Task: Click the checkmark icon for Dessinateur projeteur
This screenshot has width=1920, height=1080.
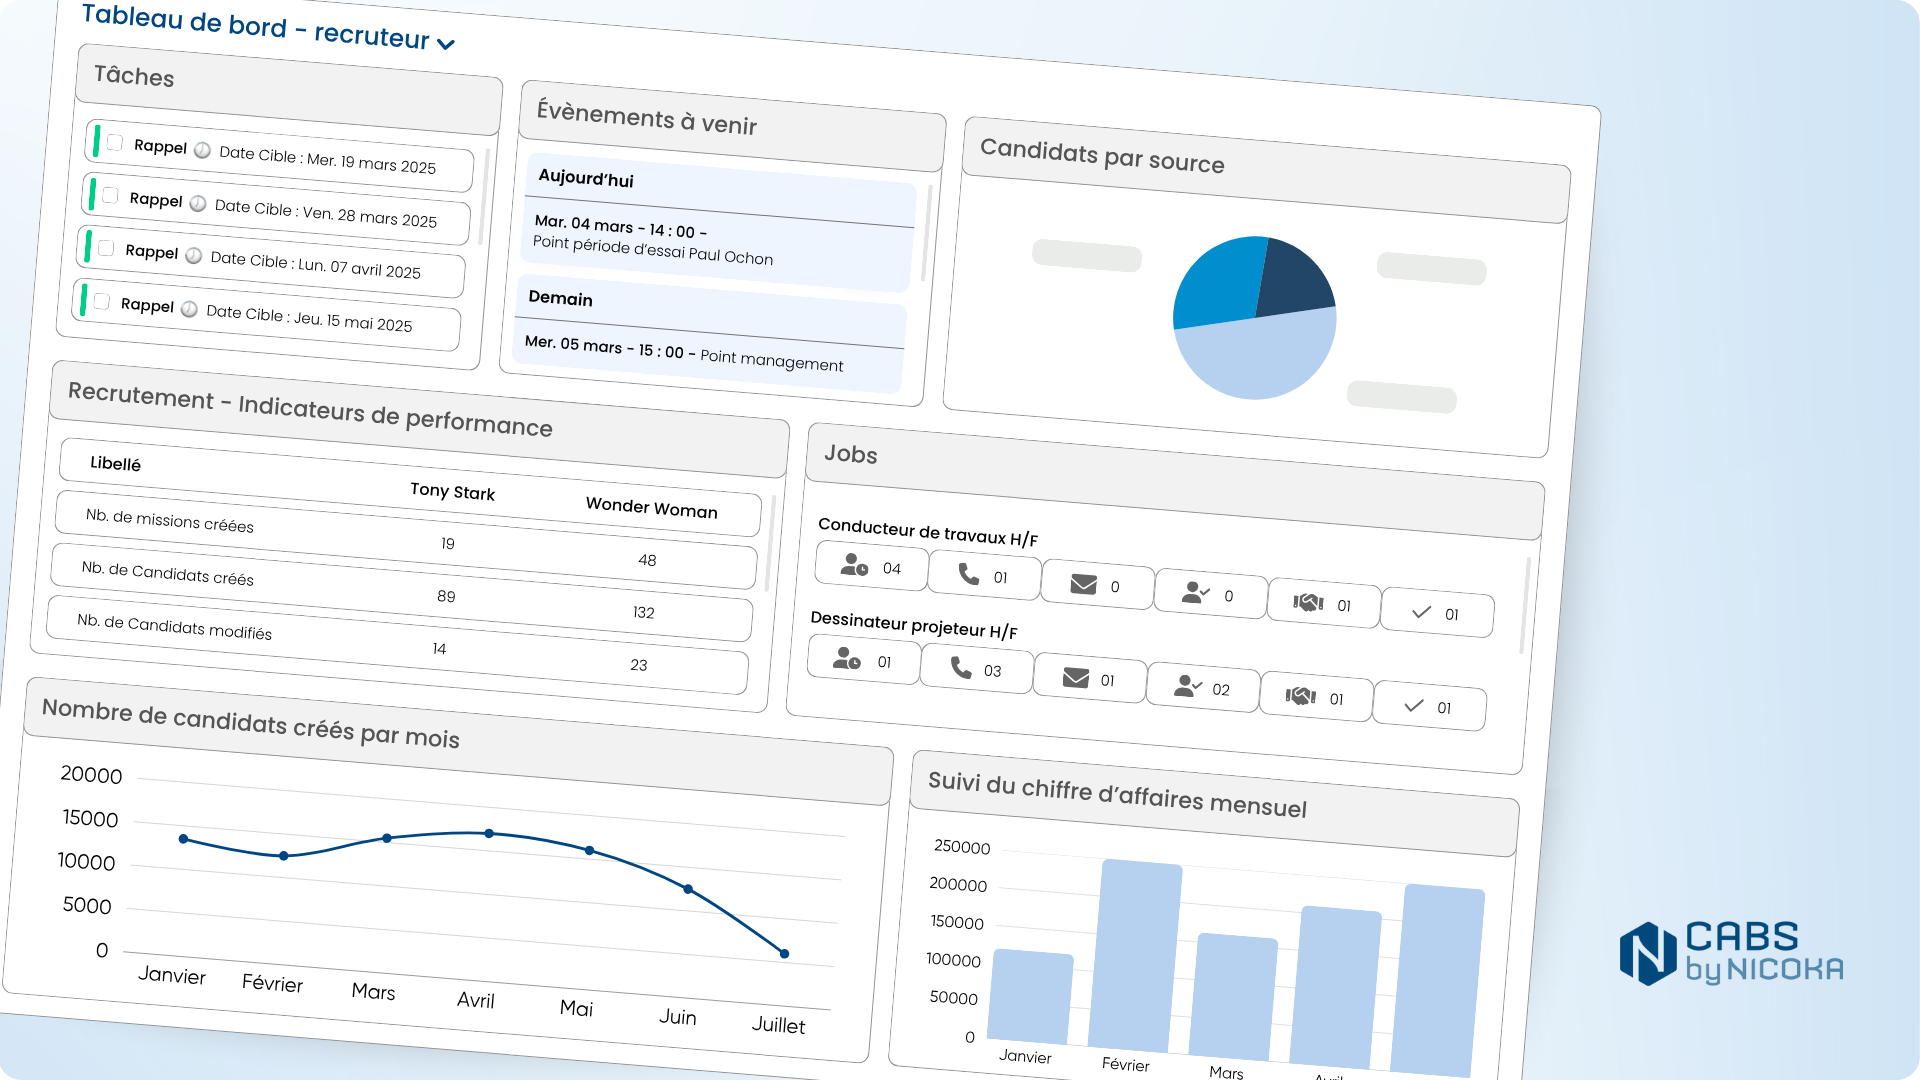Action: [x=1414, y=706]
